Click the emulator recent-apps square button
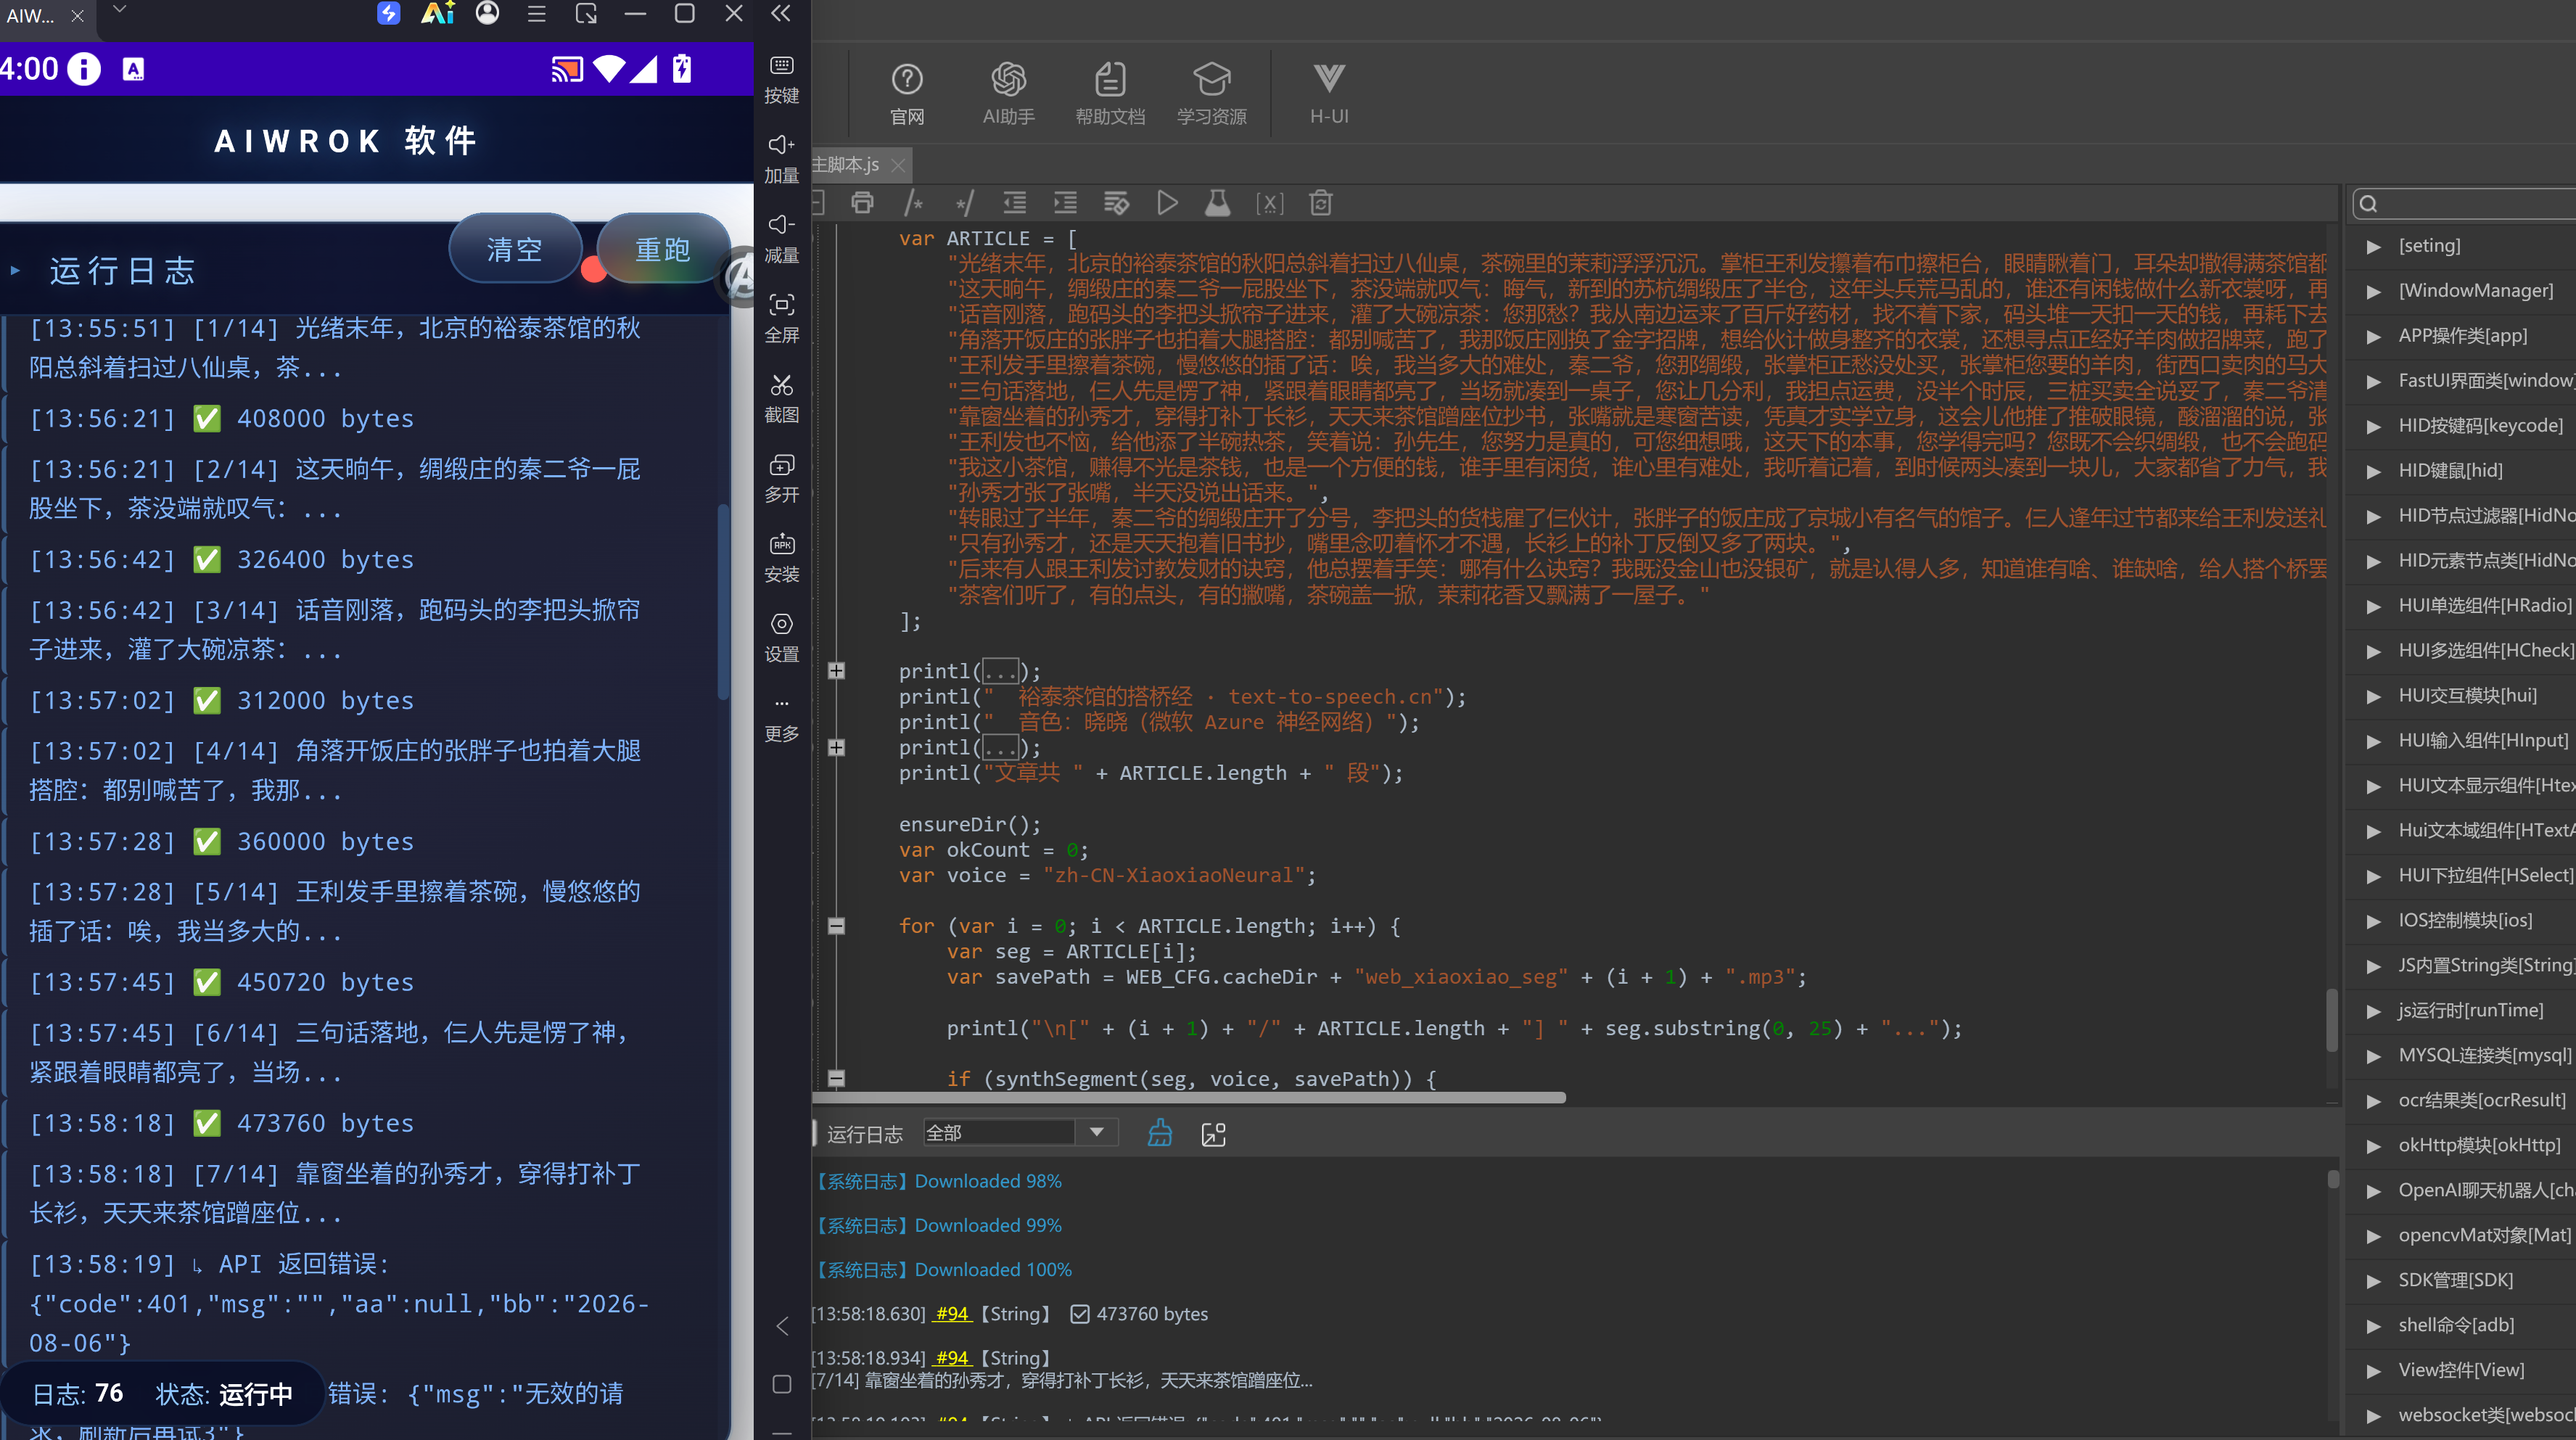 point(782,1384)
